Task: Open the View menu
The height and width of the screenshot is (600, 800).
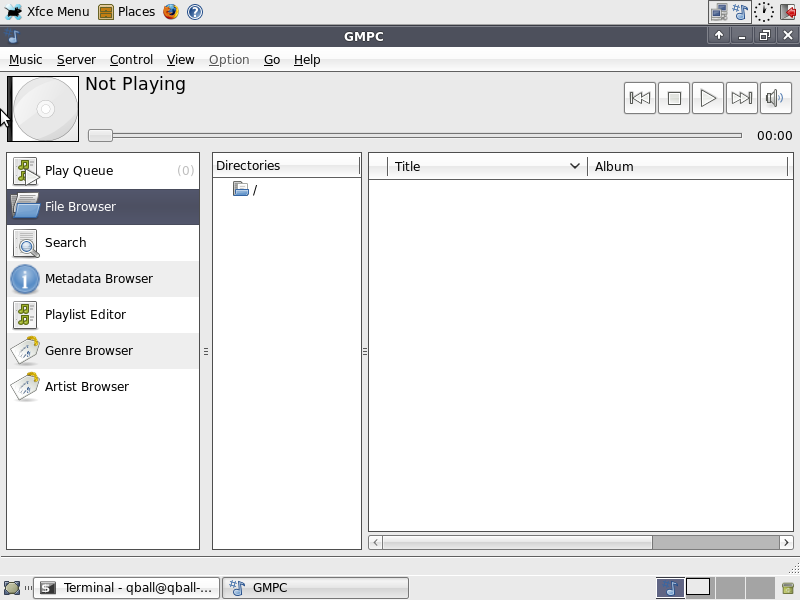Action: (x=181, y=60)
